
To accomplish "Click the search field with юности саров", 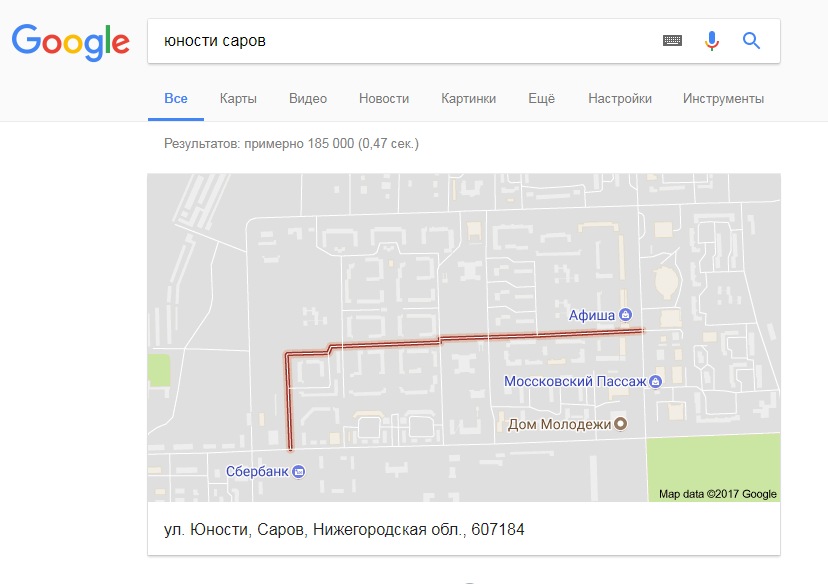I will coord(401,41).
